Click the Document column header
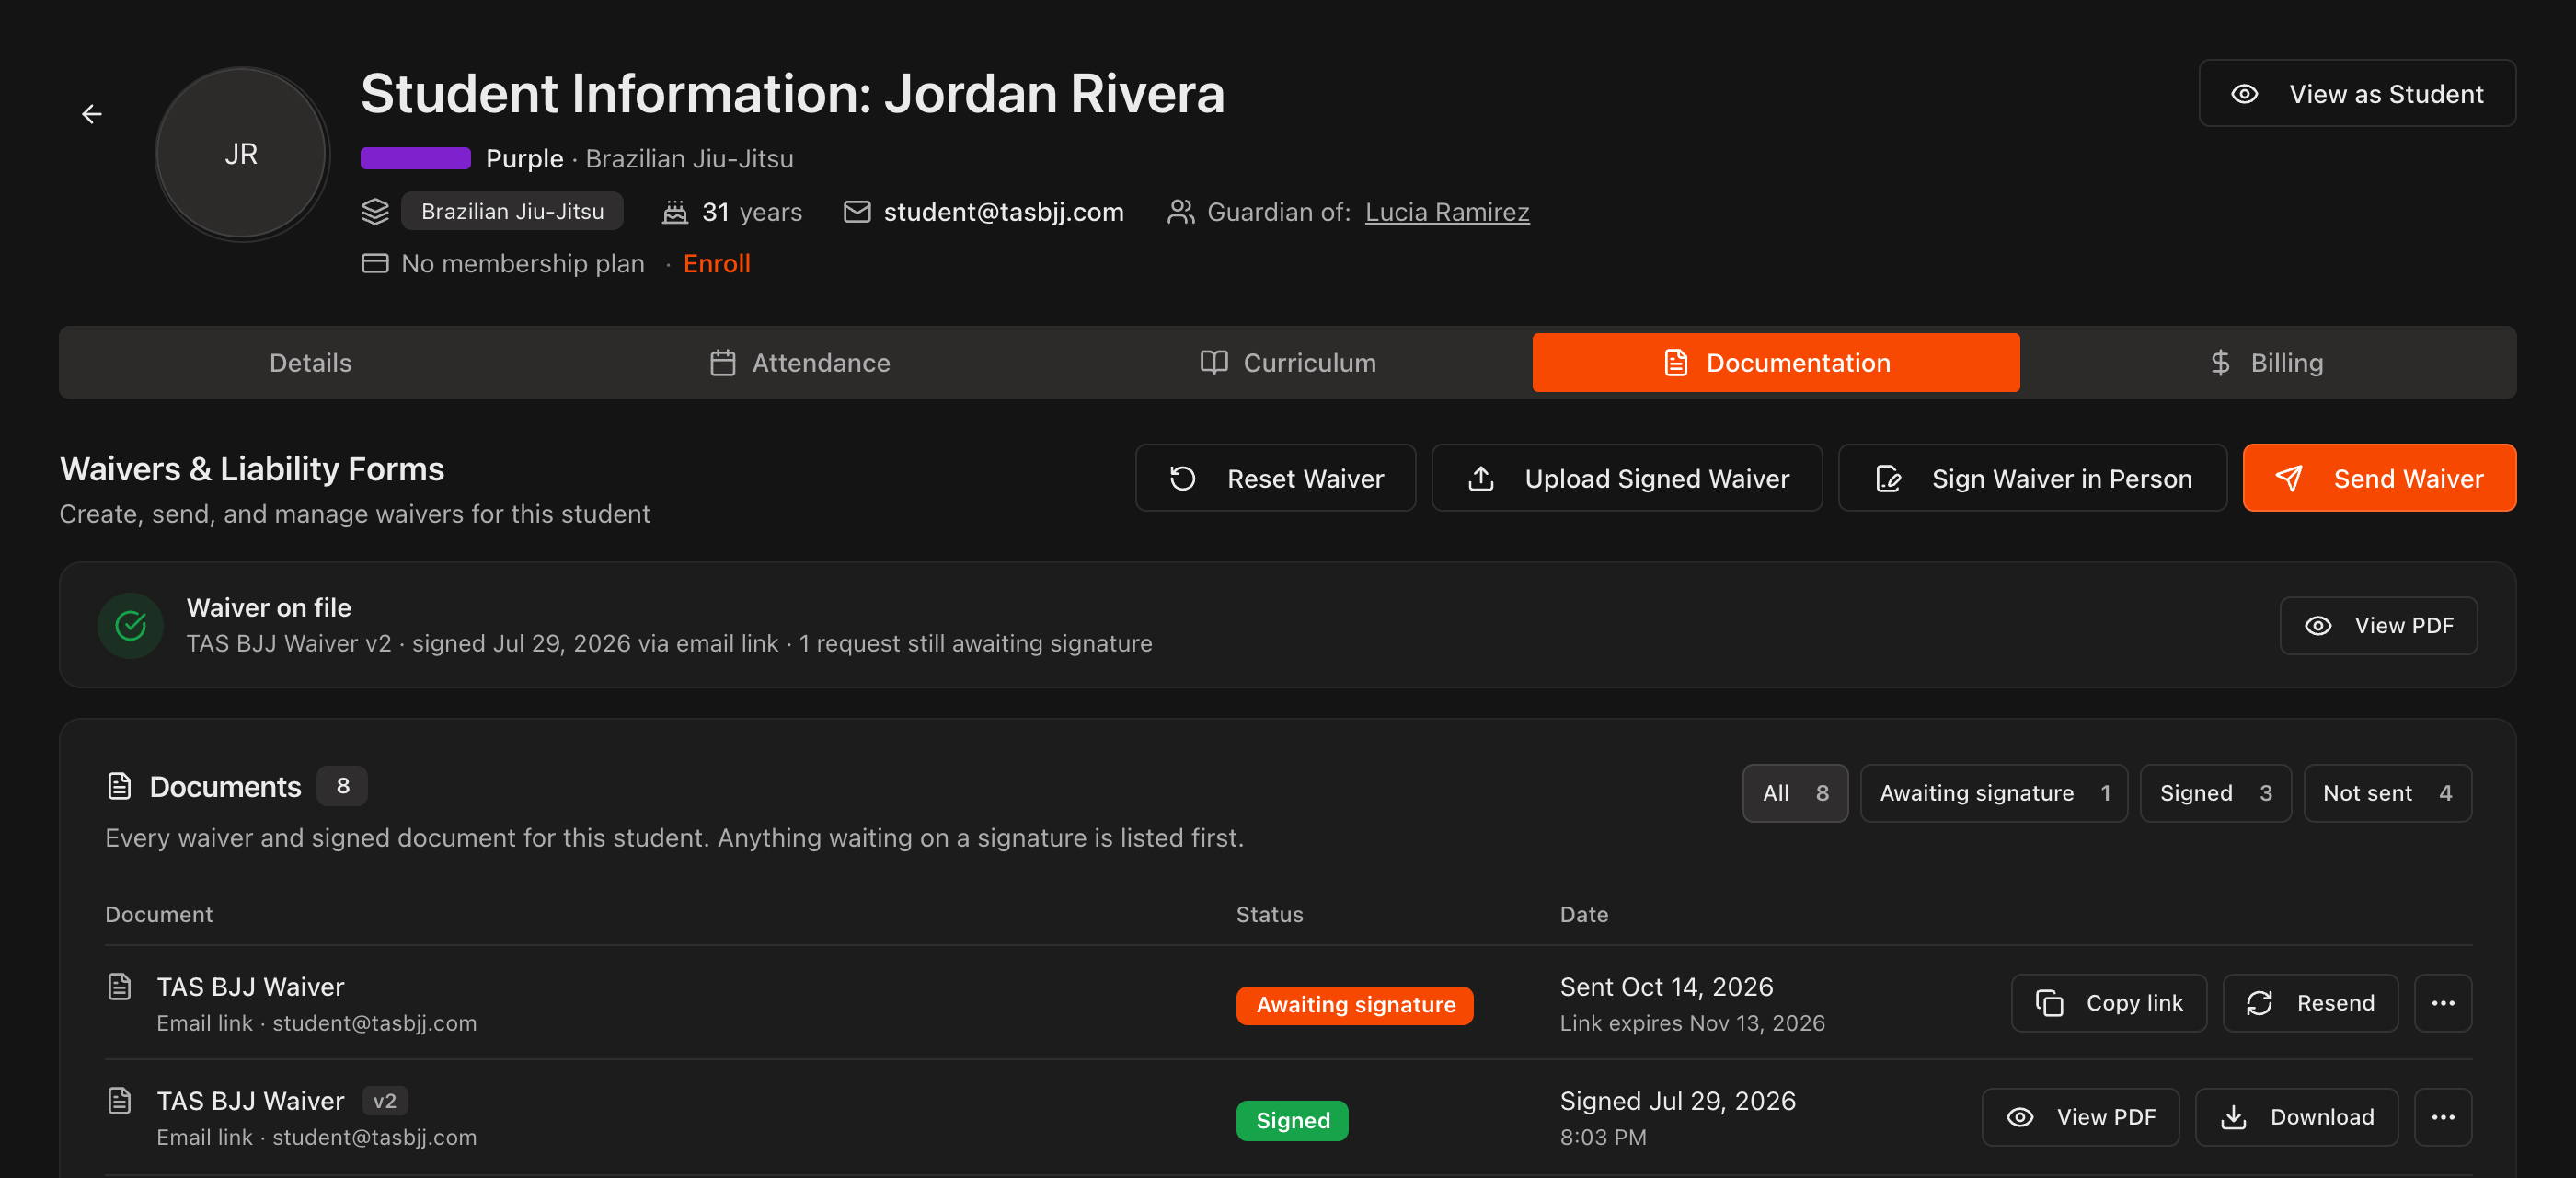This screenshot has width=2576, height=1178. coord(159,914)
